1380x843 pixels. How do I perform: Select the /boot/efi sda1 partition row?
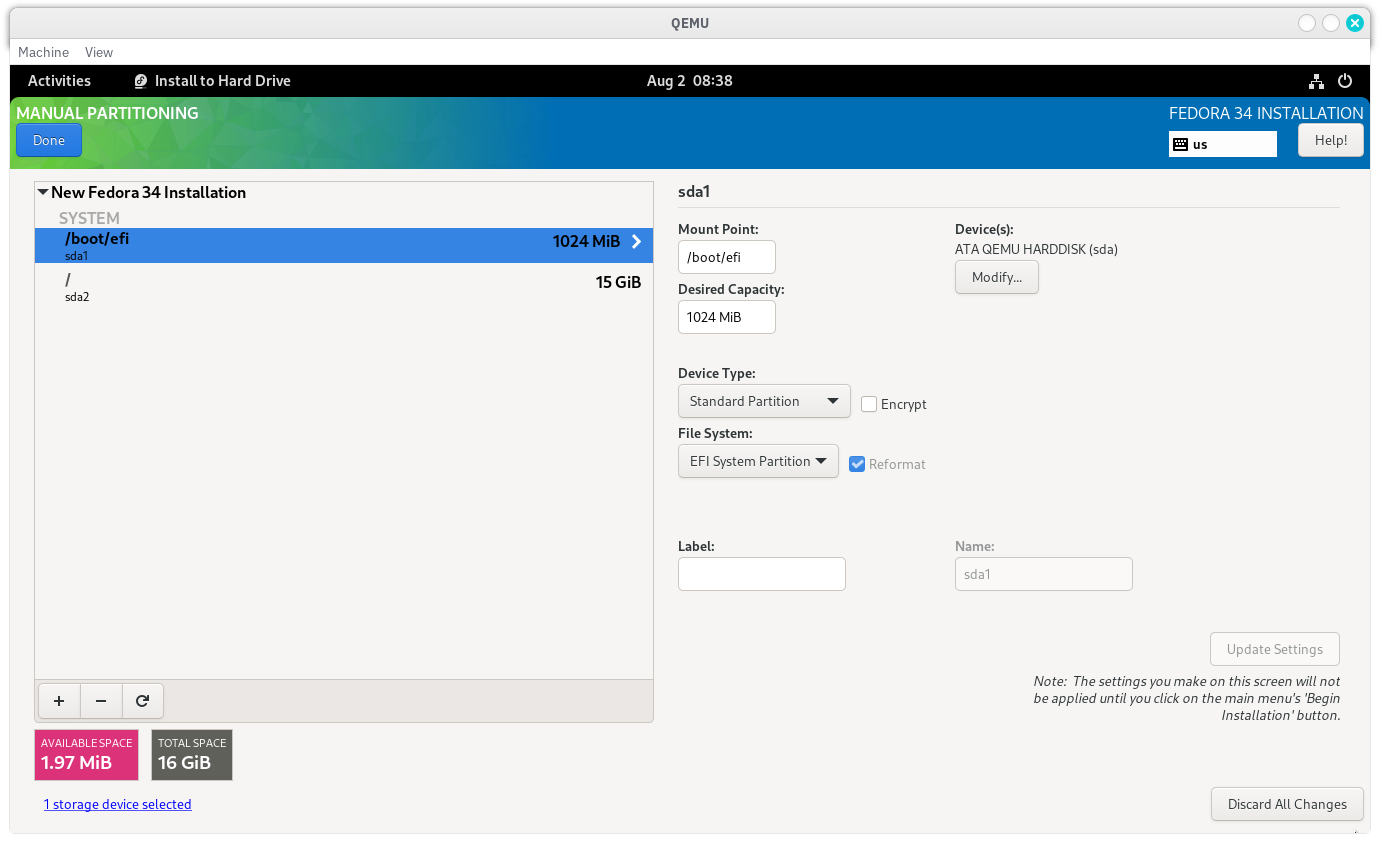[x=344, y=246]
